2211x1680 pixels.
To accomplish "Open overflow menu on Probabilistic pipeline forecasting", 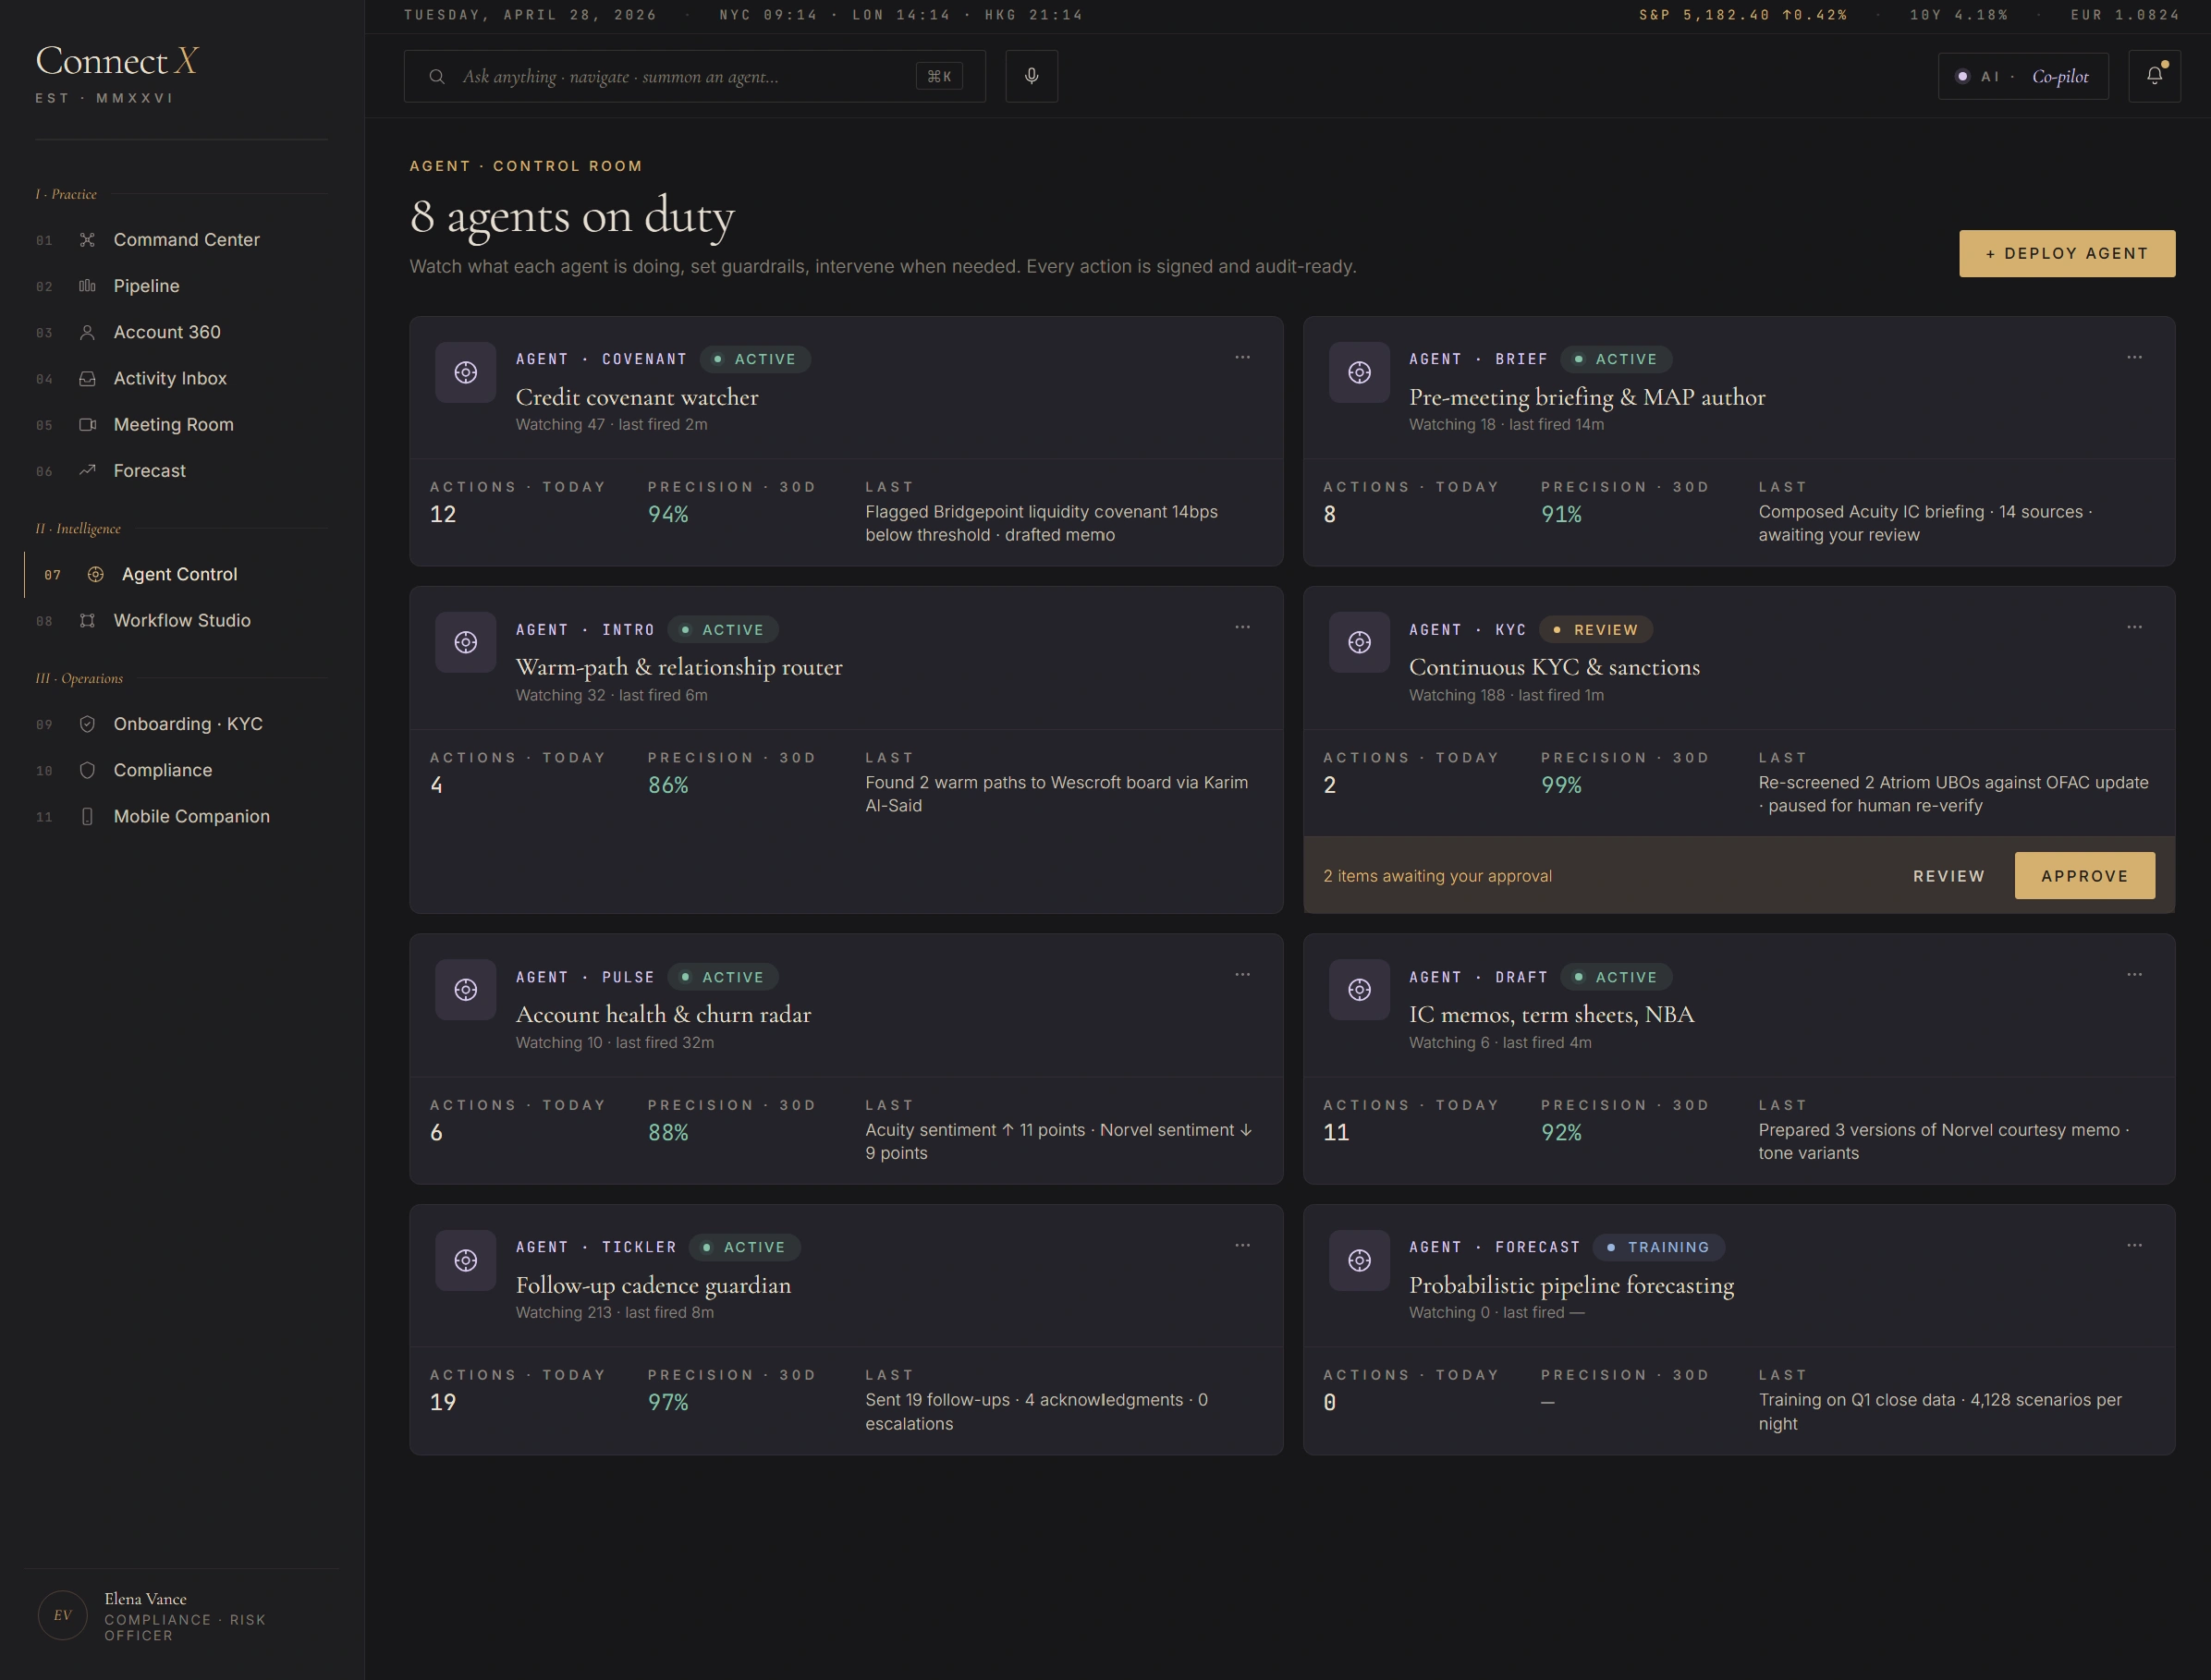I will coord(2135,1244).
